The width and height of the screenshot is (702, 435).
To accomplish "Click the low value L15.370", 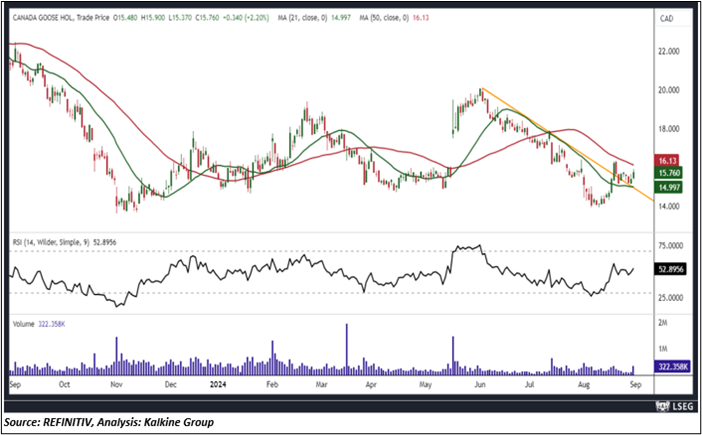I will pyautogui.click(x=180, y=18).
